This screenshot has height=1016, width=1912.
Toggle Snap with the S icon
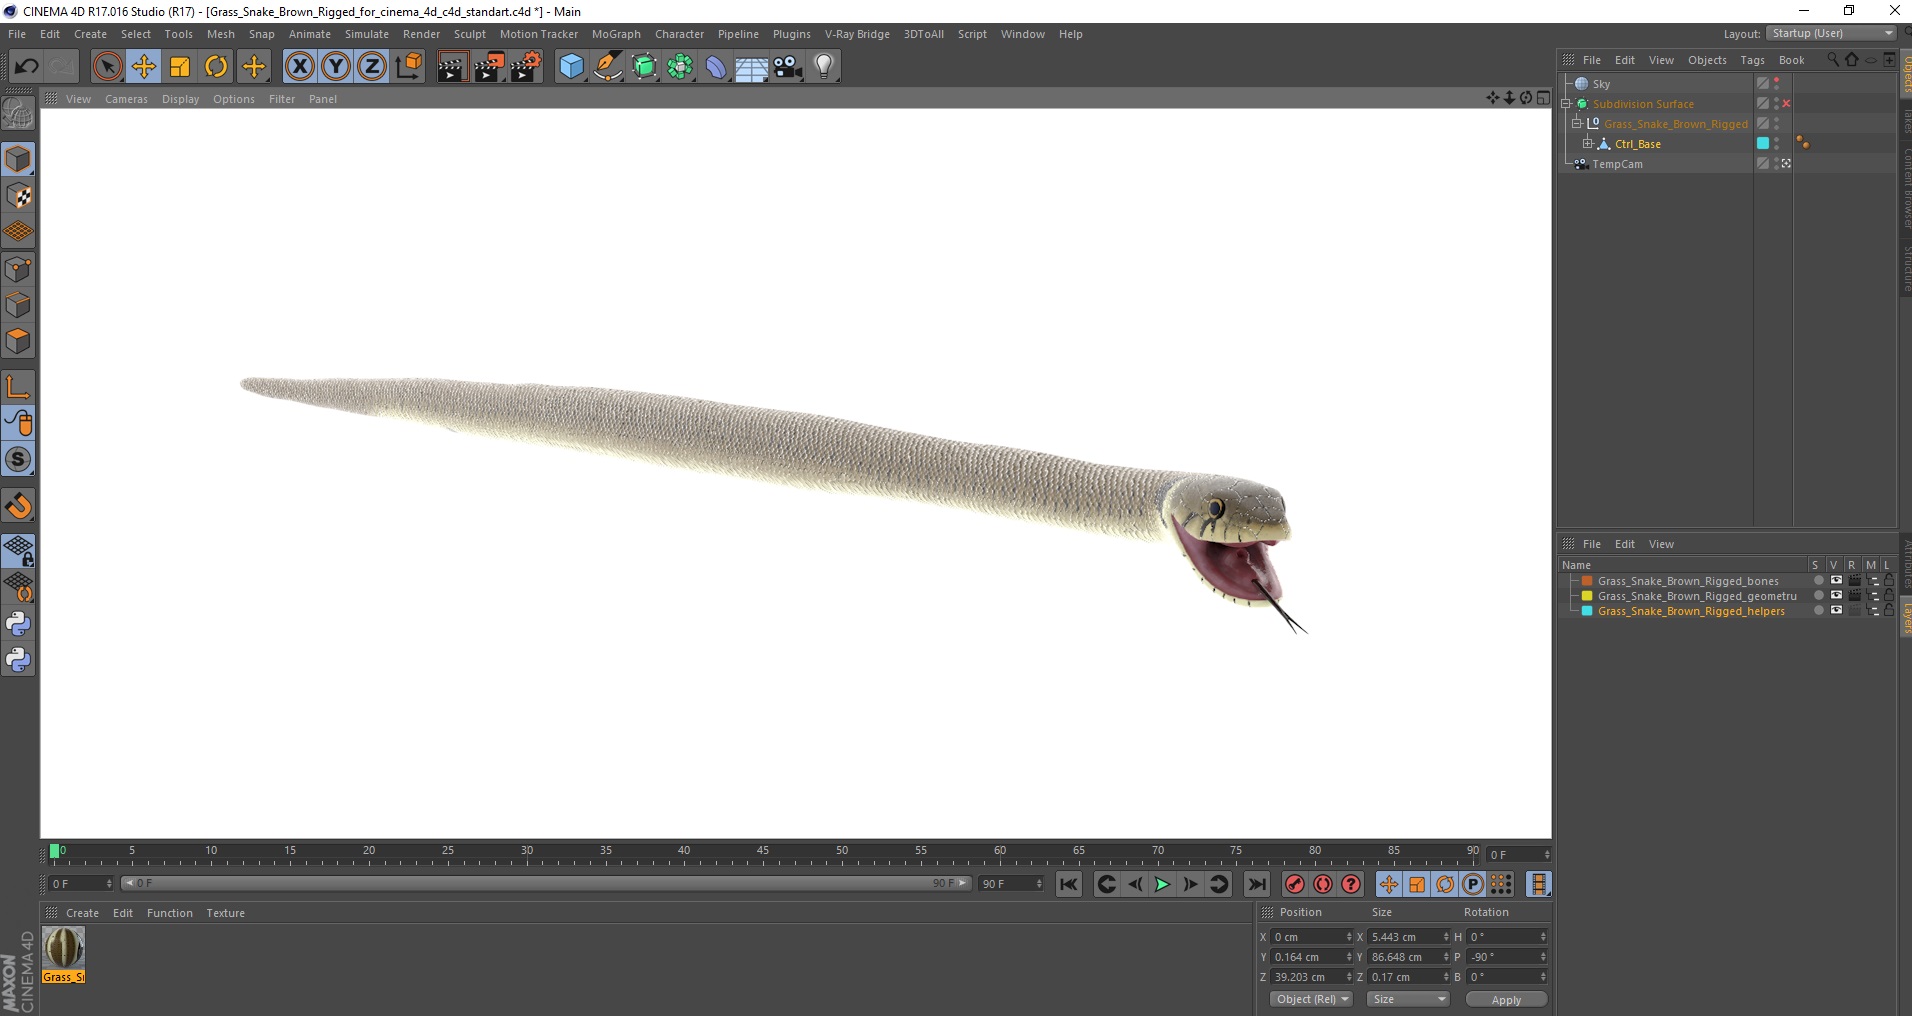coord(18,460)
